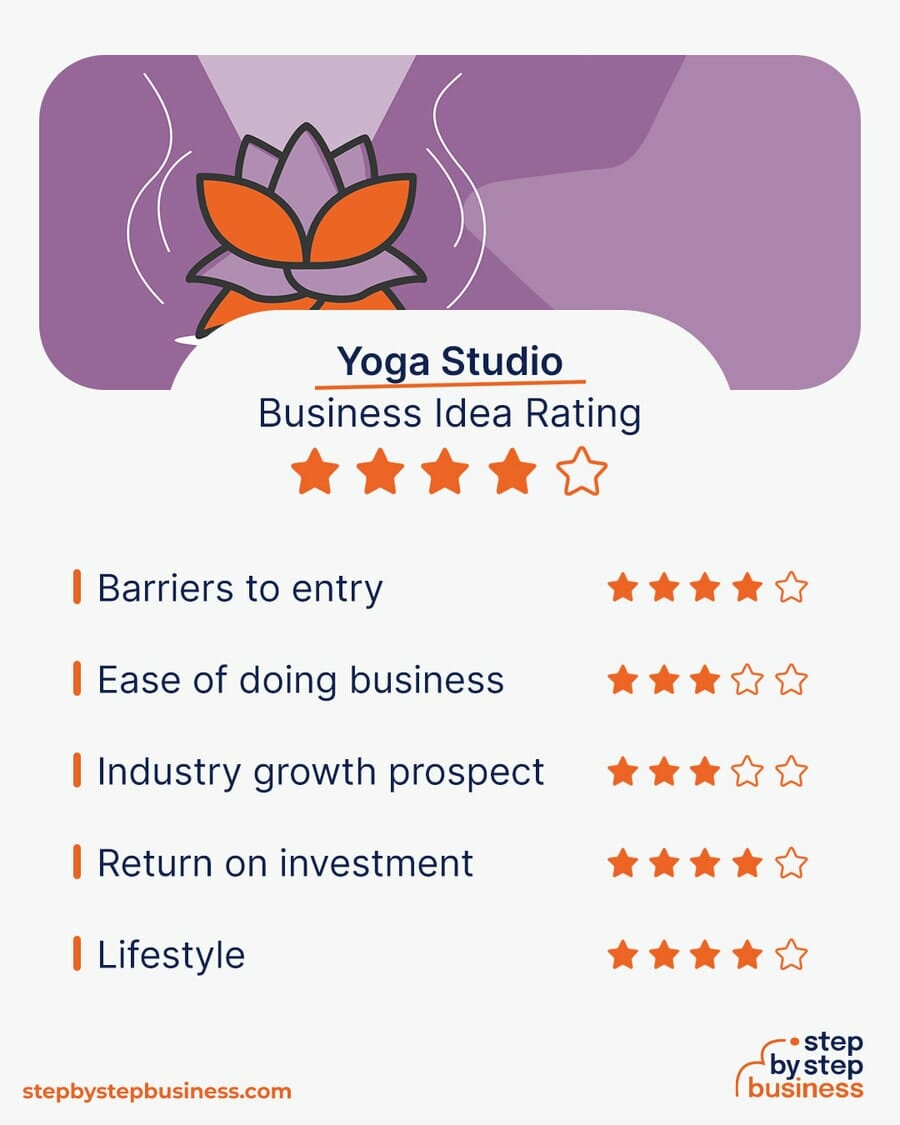Image resolution: width=900 pixels, height=1125 pixels.
Task: Click the empty fifth star of overall rating
Action: (x=581, y=471)
